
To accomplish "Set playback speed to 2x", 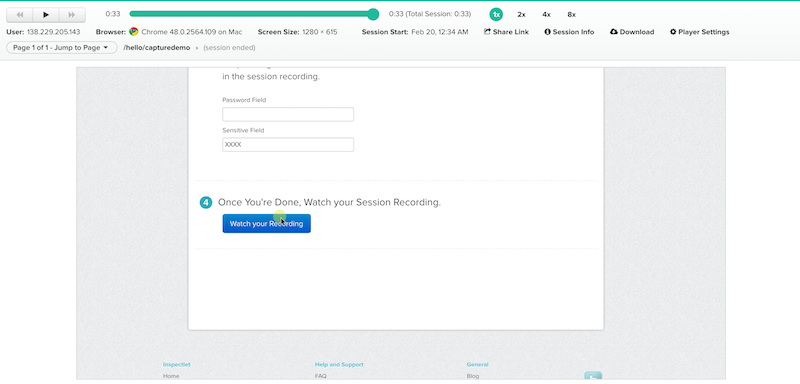I will 521,15.
